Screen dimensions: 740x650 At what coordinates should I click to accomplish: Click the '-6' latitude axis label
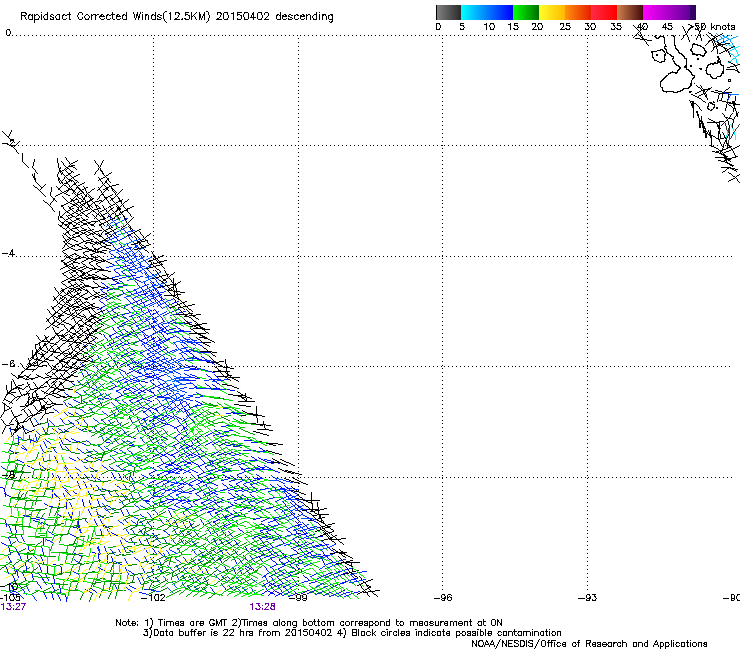click(8, 364)
